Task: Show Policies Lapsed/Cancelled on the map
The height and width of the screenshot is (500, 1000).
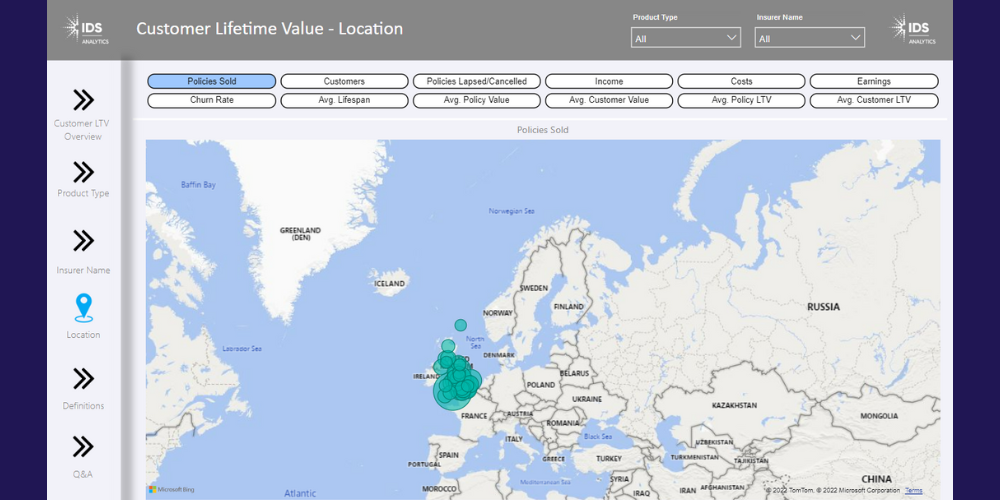Action: coord(477,81)
